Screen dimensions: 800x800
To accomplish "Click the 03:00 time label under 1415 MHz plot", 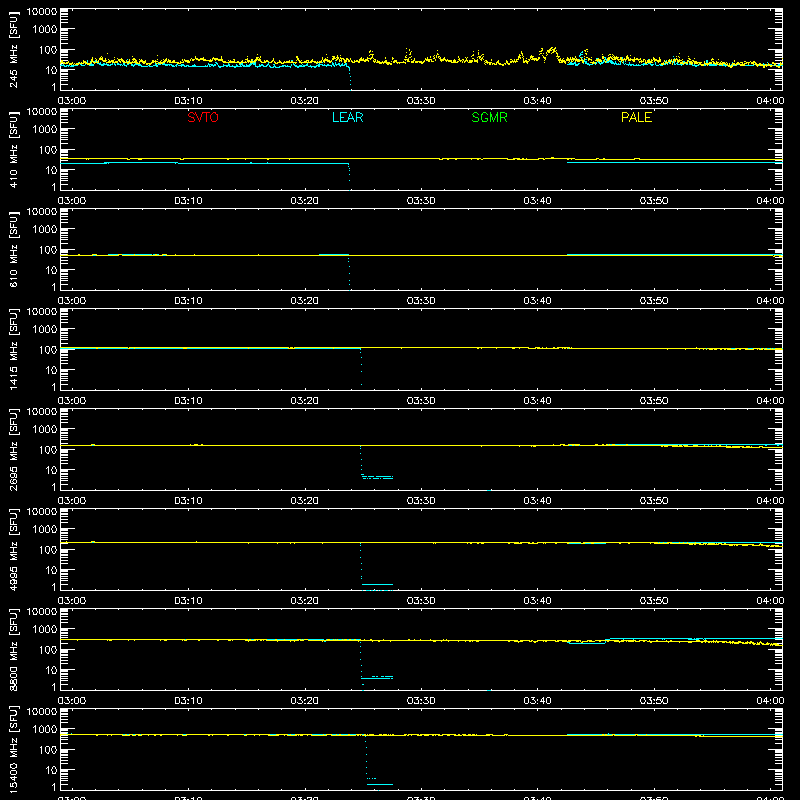I will 72,401.
